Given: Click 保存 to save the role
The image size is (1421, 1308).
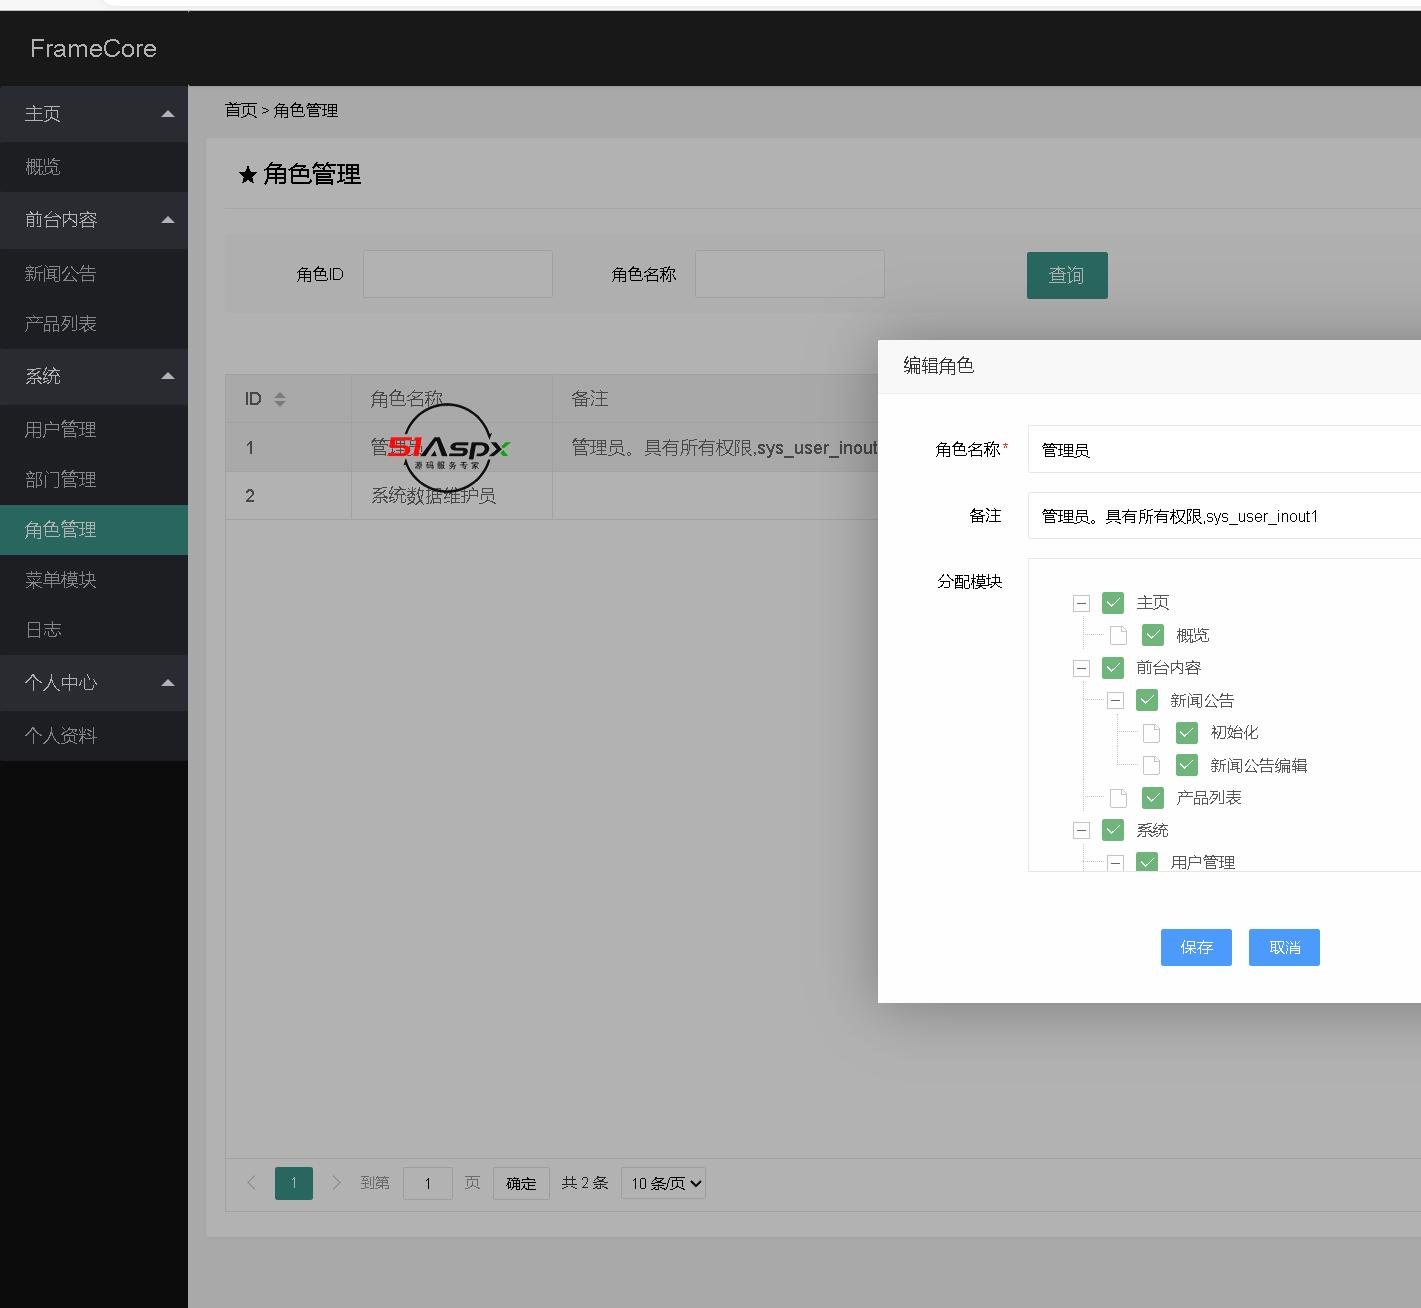Looking at the screenshot, I should 1196,947.
